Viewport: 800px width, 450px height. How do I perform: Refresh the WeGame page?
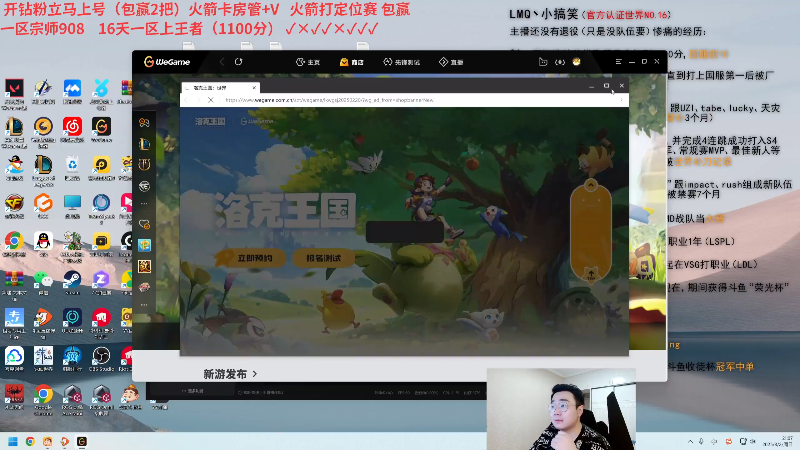238,62
